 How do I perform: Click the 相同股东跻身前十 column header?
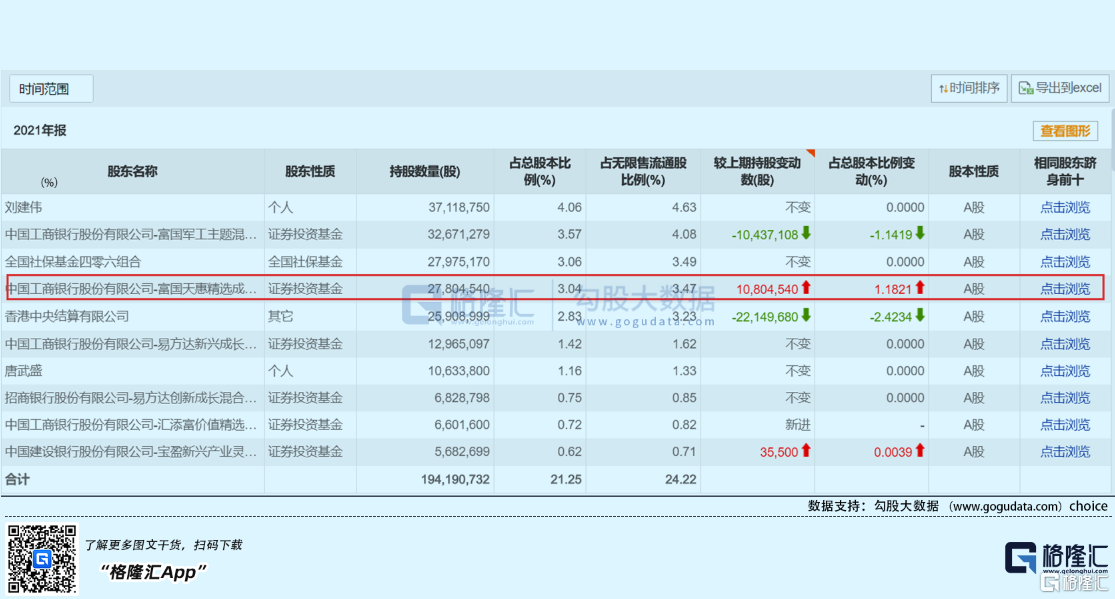(x=1065, y=171)
